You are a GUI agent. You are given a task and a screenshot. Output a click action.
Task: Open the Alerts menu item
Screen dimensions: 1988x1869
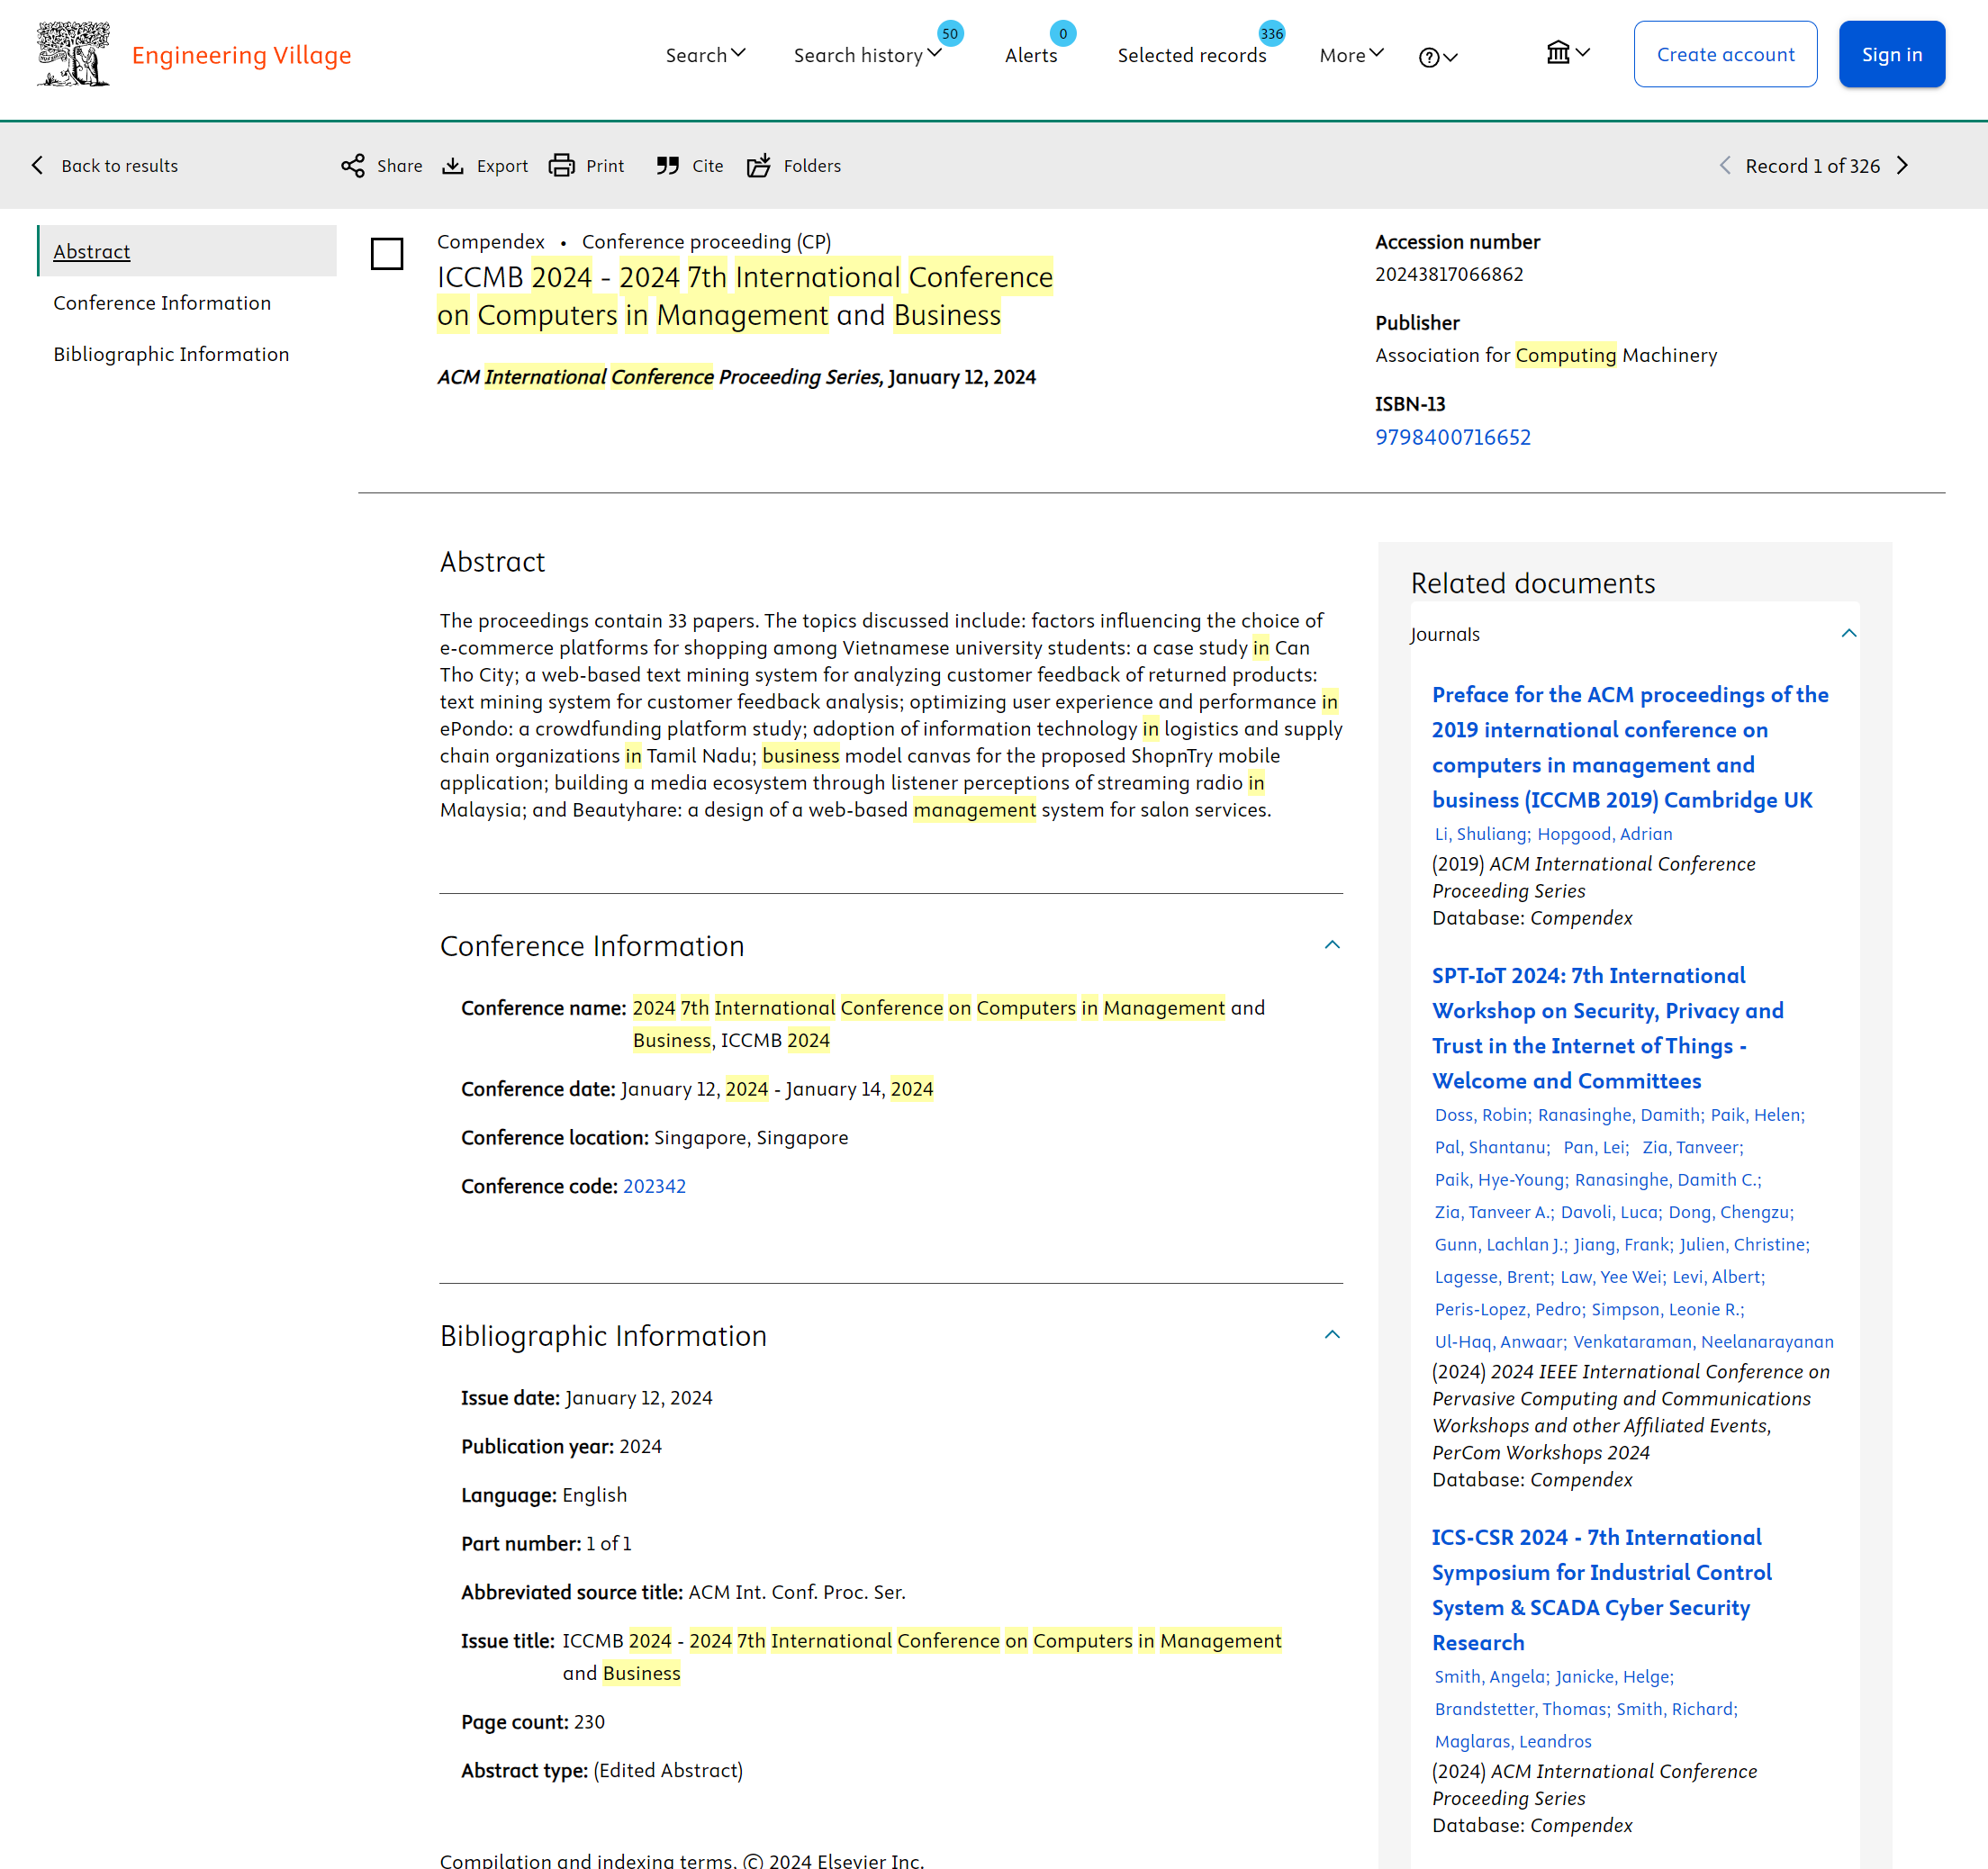click(x=1031, y=55)
